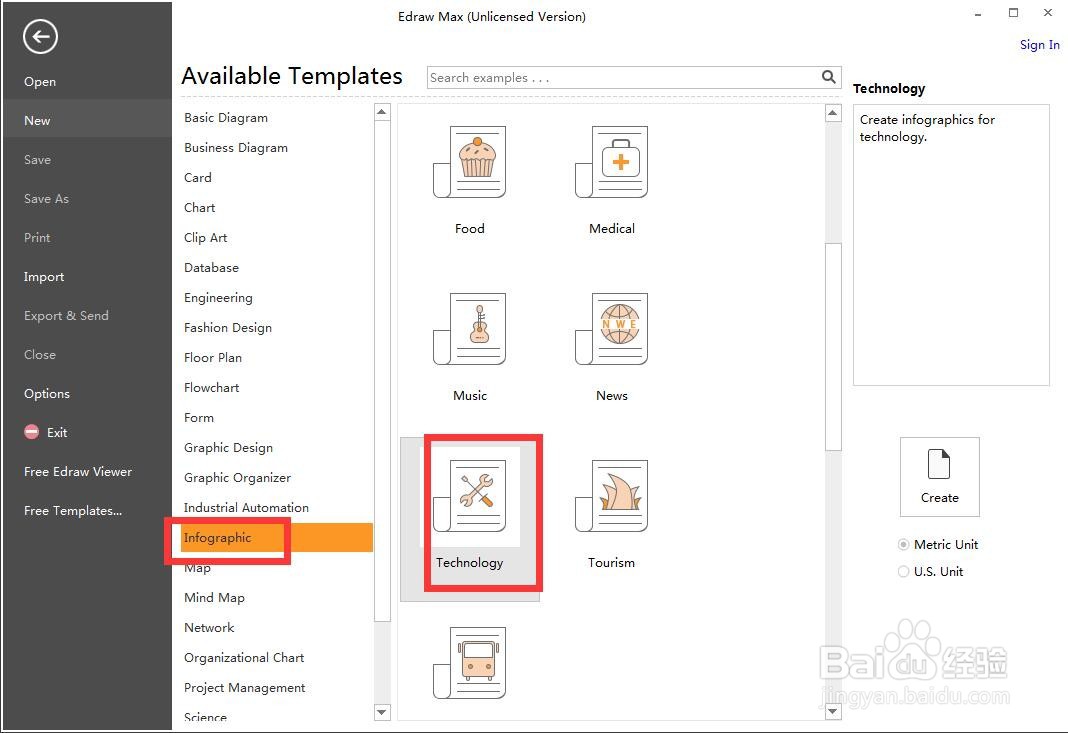
Task: Select Floor Plan category
Action: [213, 358]
